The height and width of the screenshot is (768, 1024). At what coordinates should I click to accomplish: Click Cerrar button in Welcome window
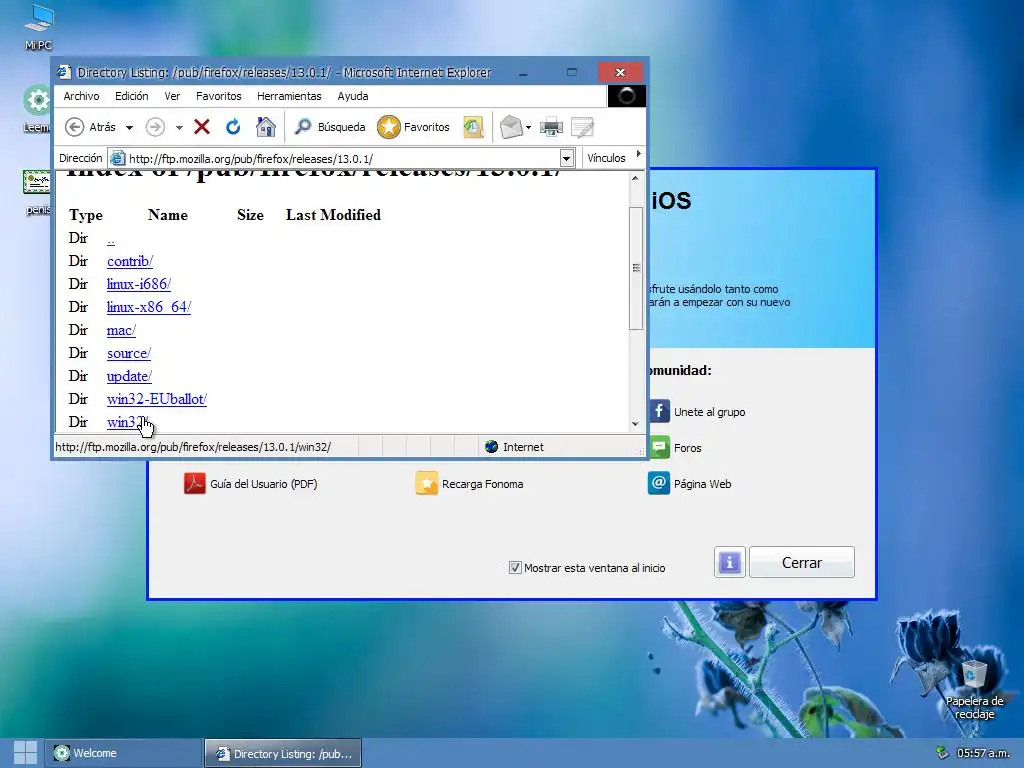coord(801,562)
